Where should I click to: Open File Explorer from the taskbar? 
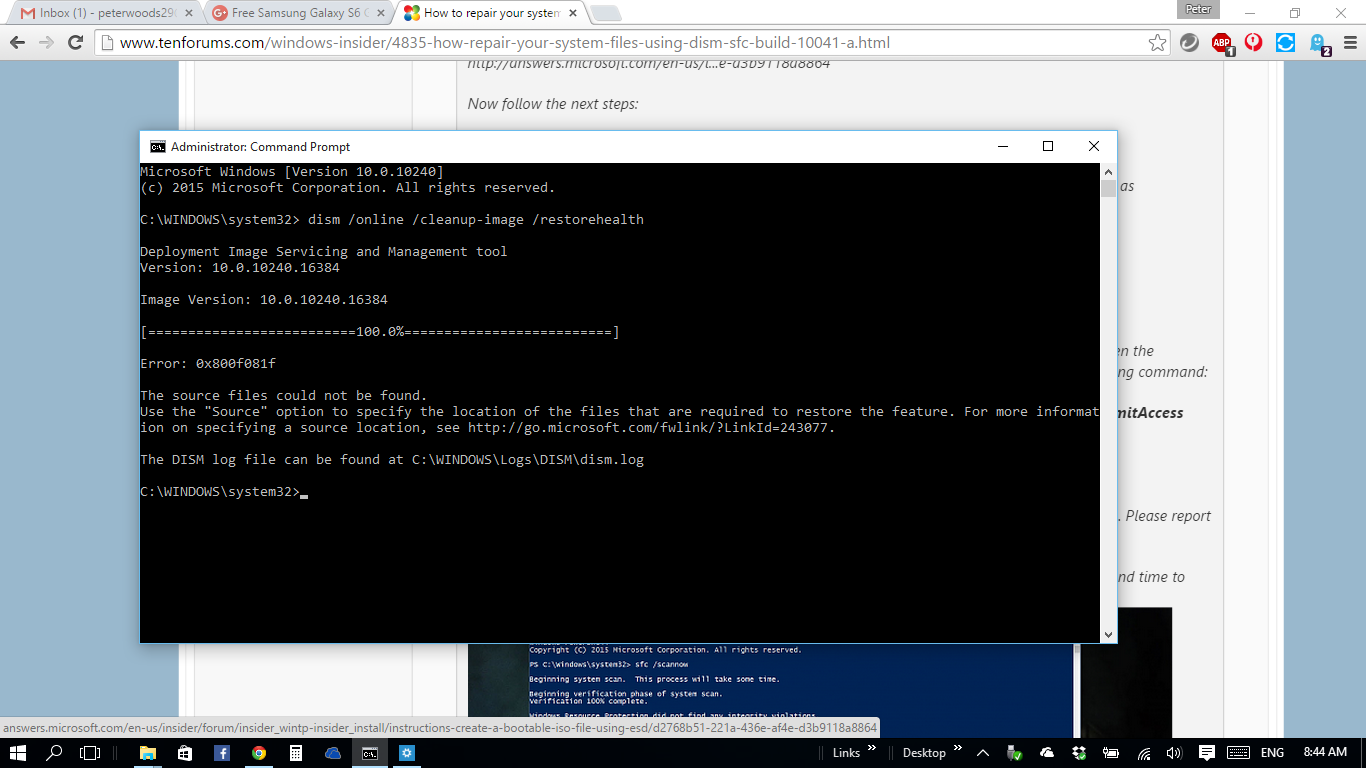[147, 753]
